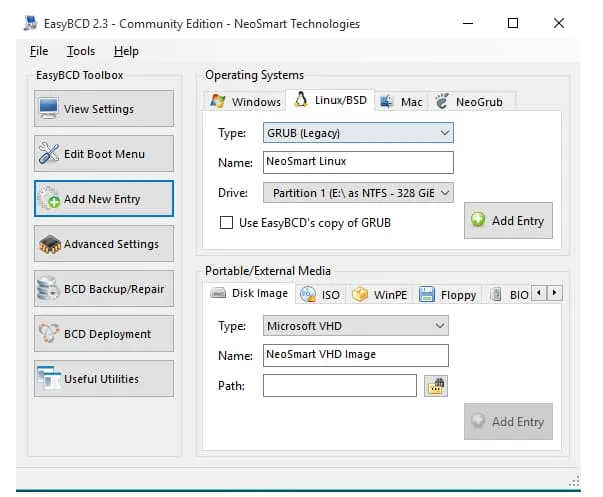Screen dimensions: 603x497
Task: Click the BCD Deployment button label
Action: tap(107, 334)
